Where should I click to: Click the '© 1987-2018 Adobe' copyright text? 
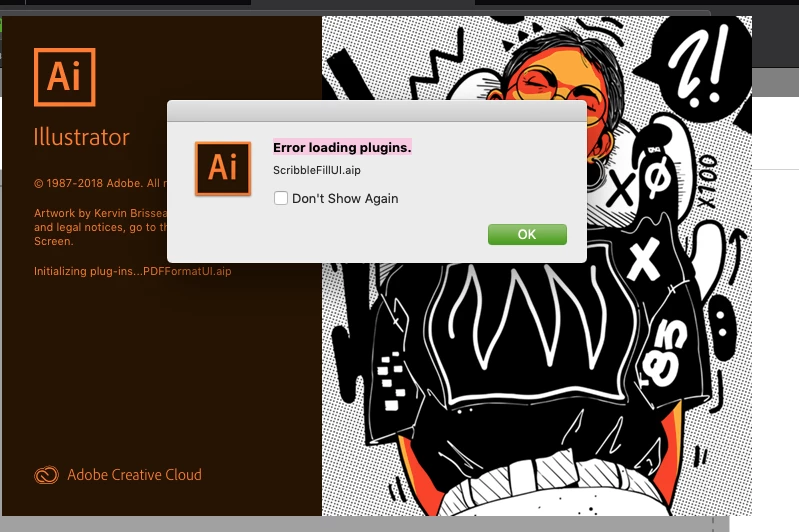(x=100, y=183)
